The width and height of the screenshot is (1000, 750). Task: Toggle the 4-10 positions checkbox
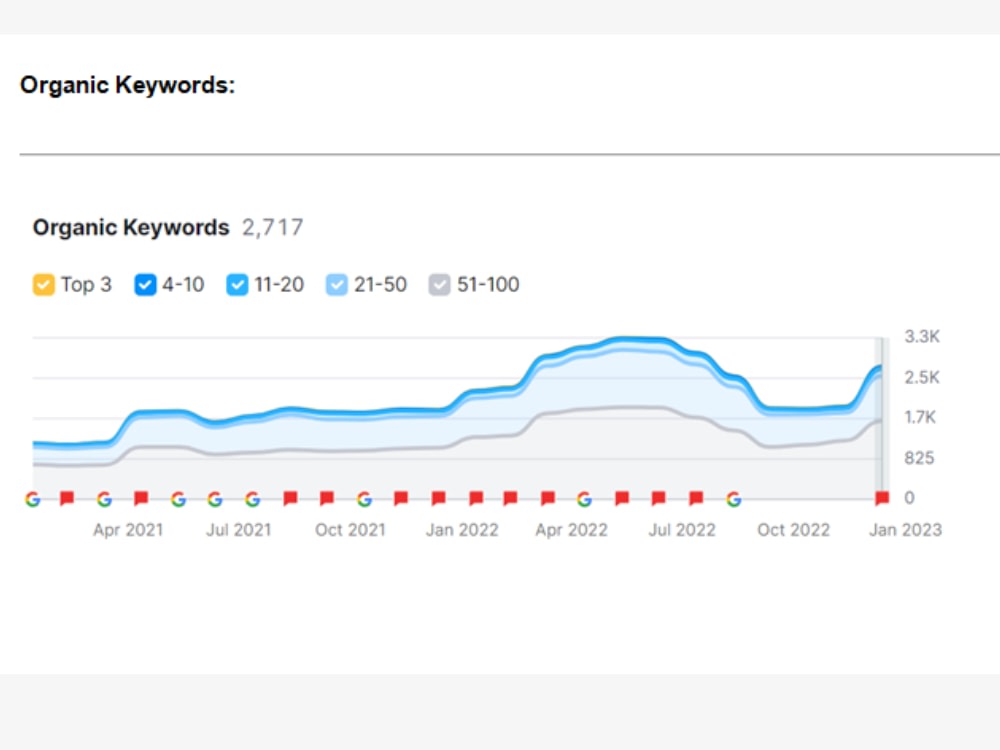tap(145, 284)
